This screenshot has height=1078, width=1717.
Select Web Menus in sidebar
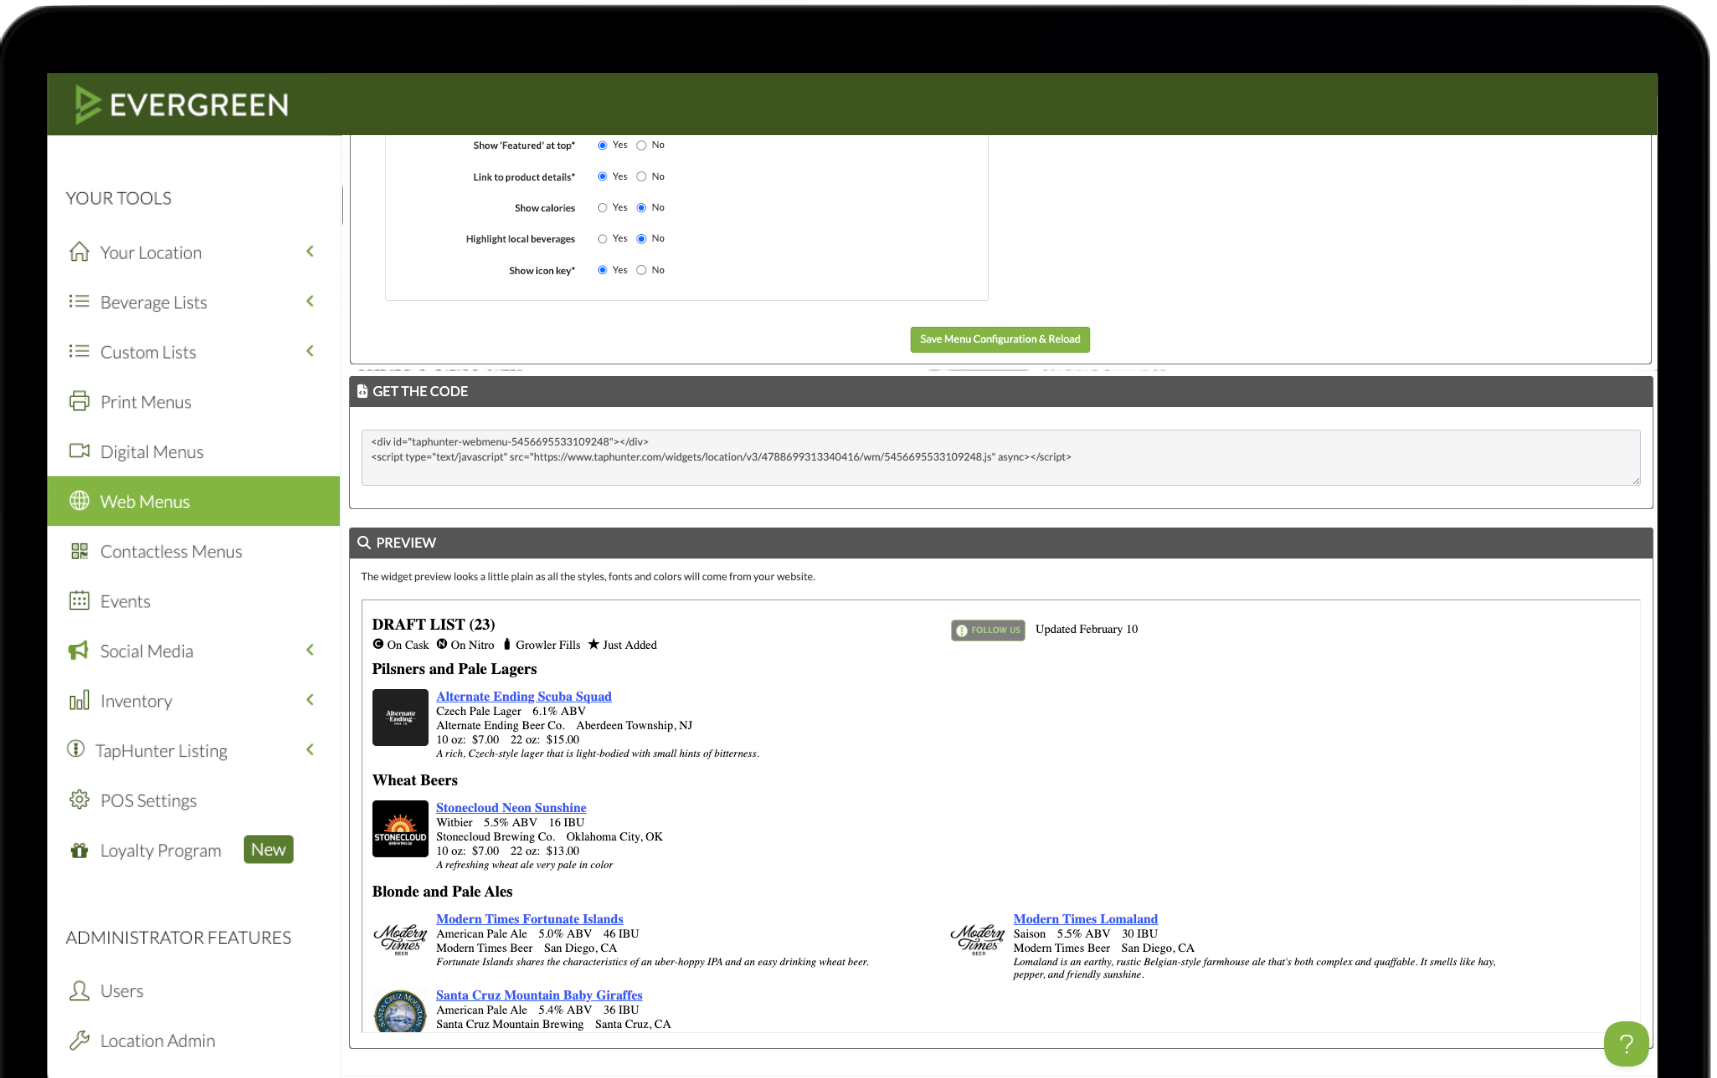click(x=145, y=502)
